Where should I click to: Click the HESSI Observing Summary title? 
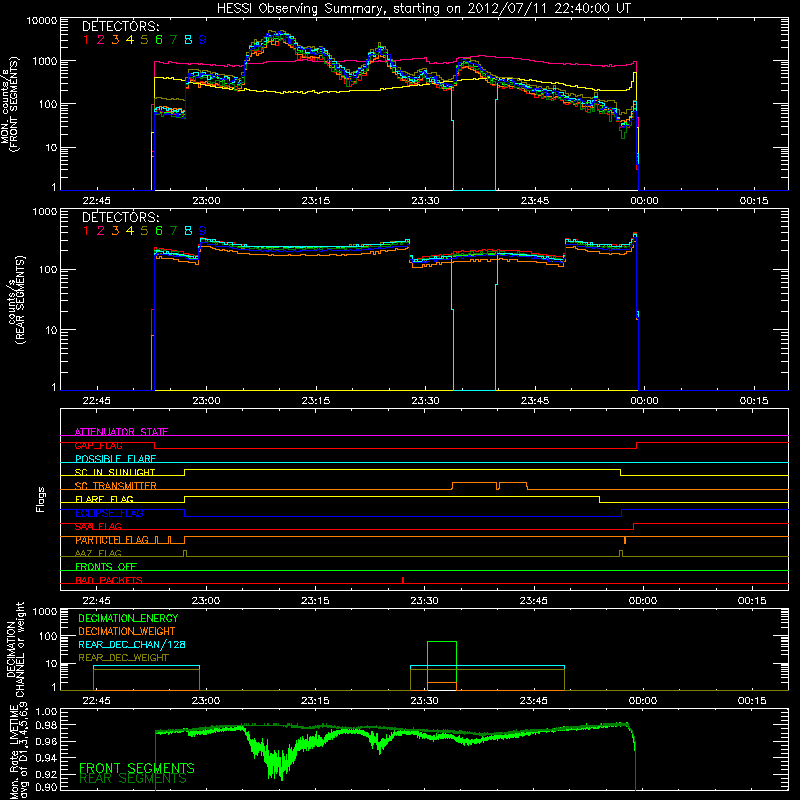pyautogui.click(x=423, y=8)
